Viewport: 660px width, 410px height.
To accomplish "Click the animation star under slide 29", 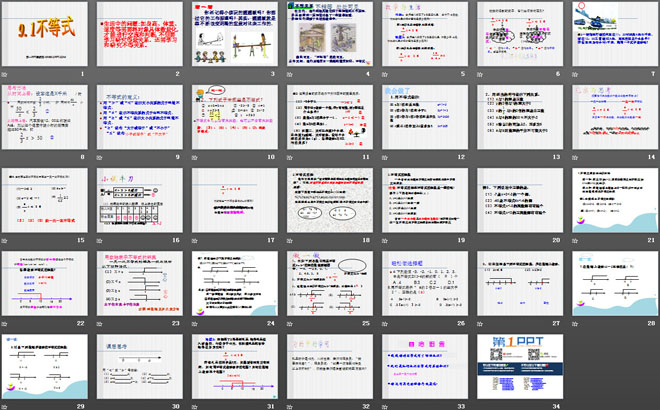I will click(5, 407).
